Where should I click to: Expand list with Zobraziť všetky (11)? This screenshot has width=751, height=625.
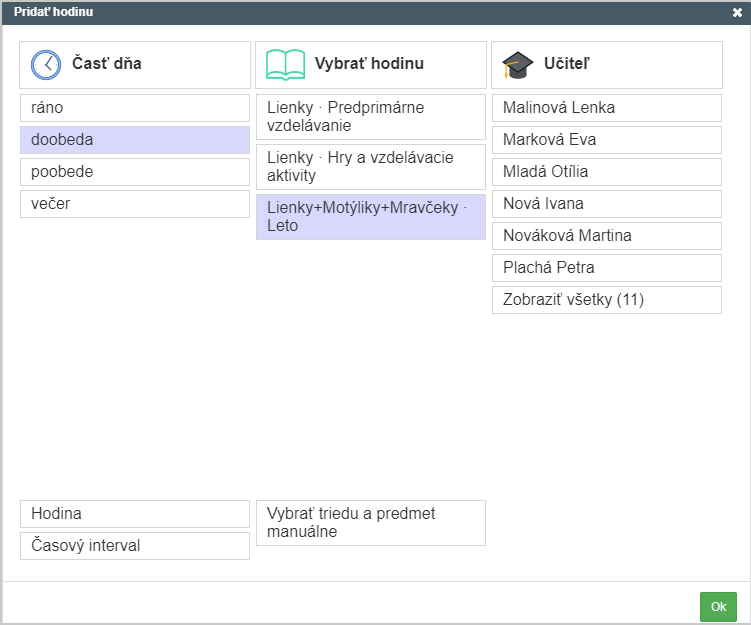pos(607,300)
